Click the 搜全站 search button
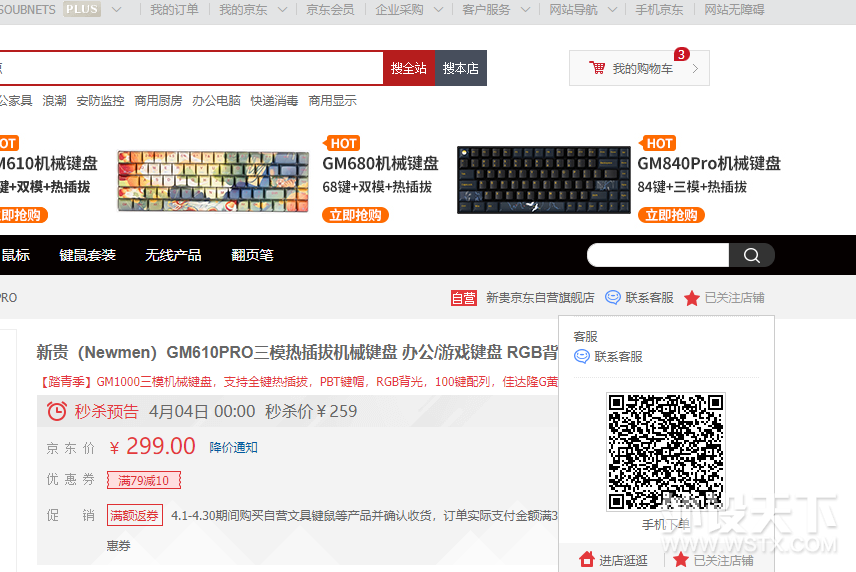Viewport: 856px width, 572px height. [x=409, y=68]
